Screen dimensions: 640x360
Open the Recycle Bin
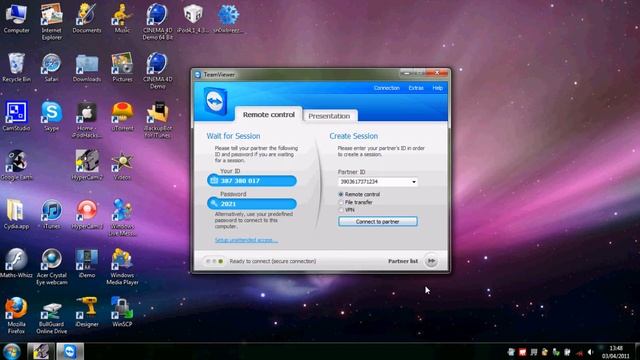click(x=16, y=67)
